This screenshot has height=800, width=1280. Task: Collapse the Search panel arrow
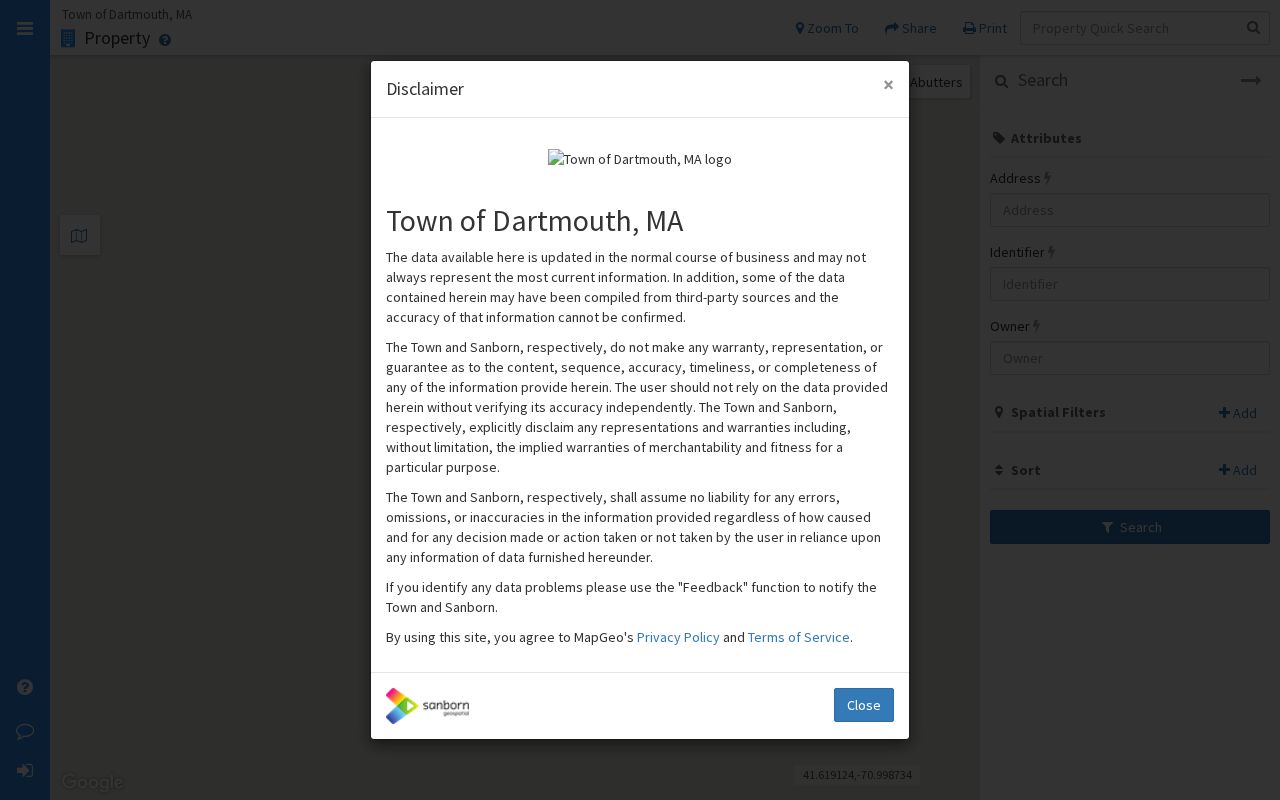point(1251,81)
